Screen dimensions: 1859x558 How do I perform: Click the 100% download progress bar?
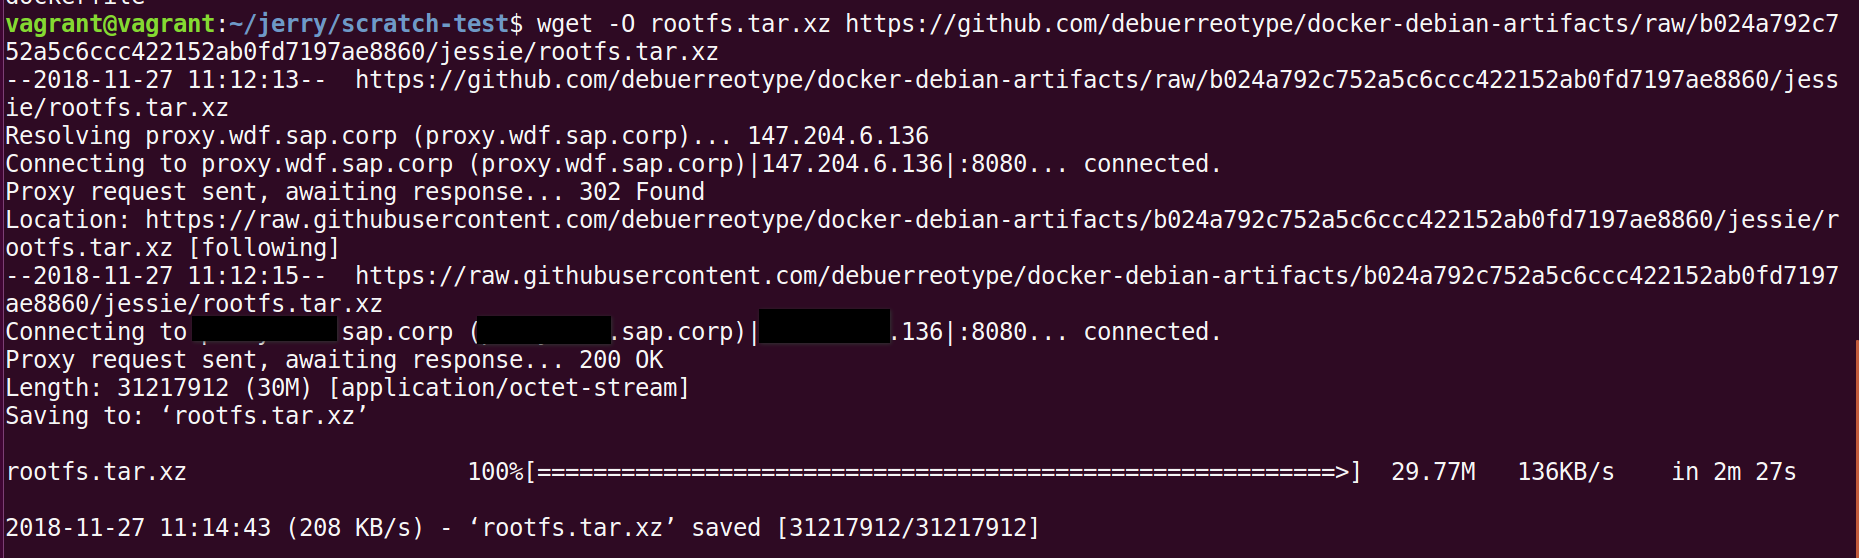[x=942, y=472]
